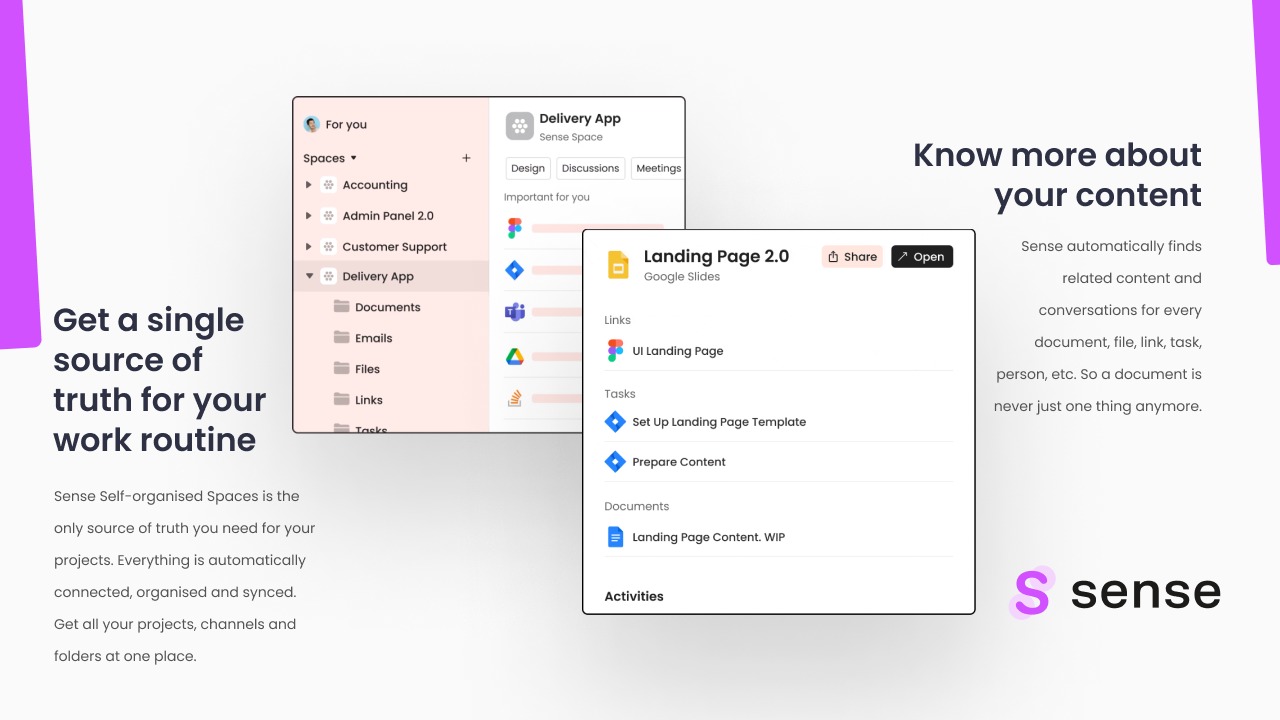Switch to the Discussions tab
Viewport: 1280px width, 720px height.
590,169
